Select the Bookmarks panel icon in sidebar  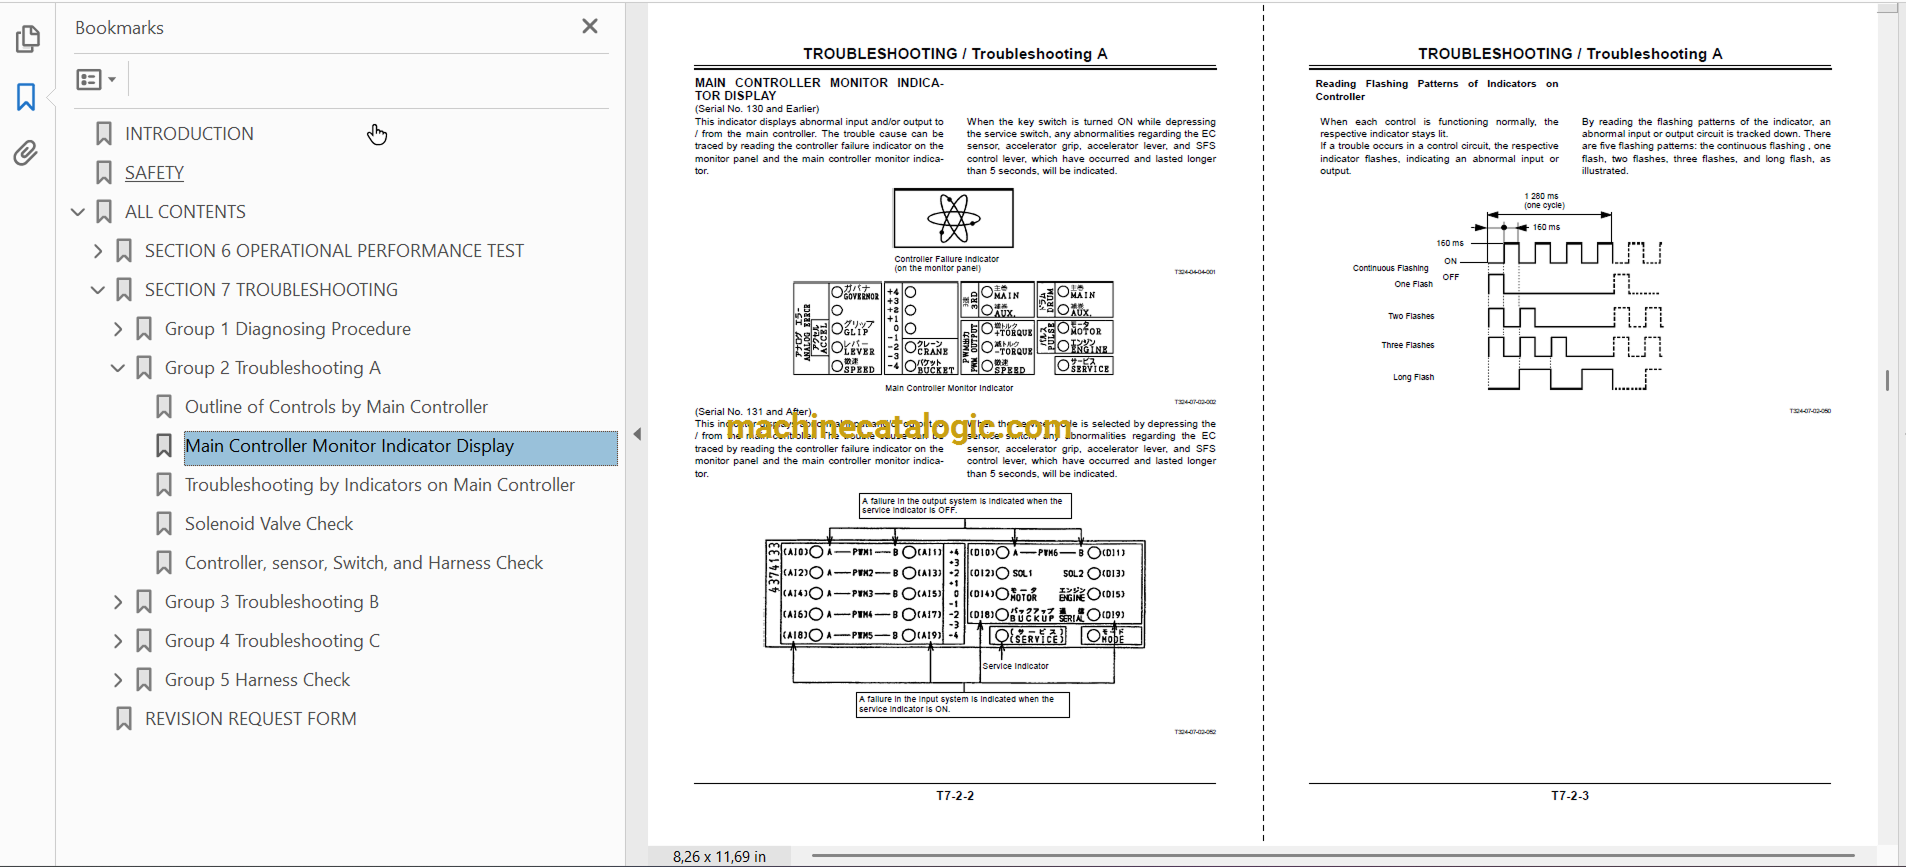point(27,97)
